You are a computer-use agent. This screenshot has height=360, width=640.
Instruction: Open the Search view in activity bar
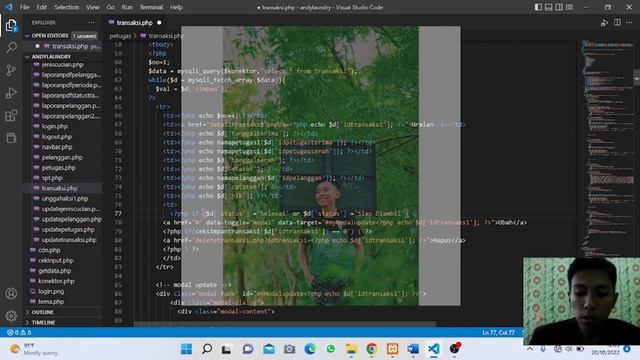(11, 48)
